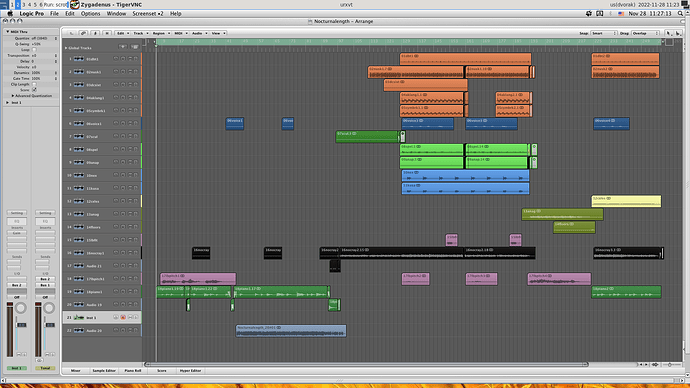Click the Link chain toolbar icon
This screenshot has height=388, width=690.
tap(83, 33)
